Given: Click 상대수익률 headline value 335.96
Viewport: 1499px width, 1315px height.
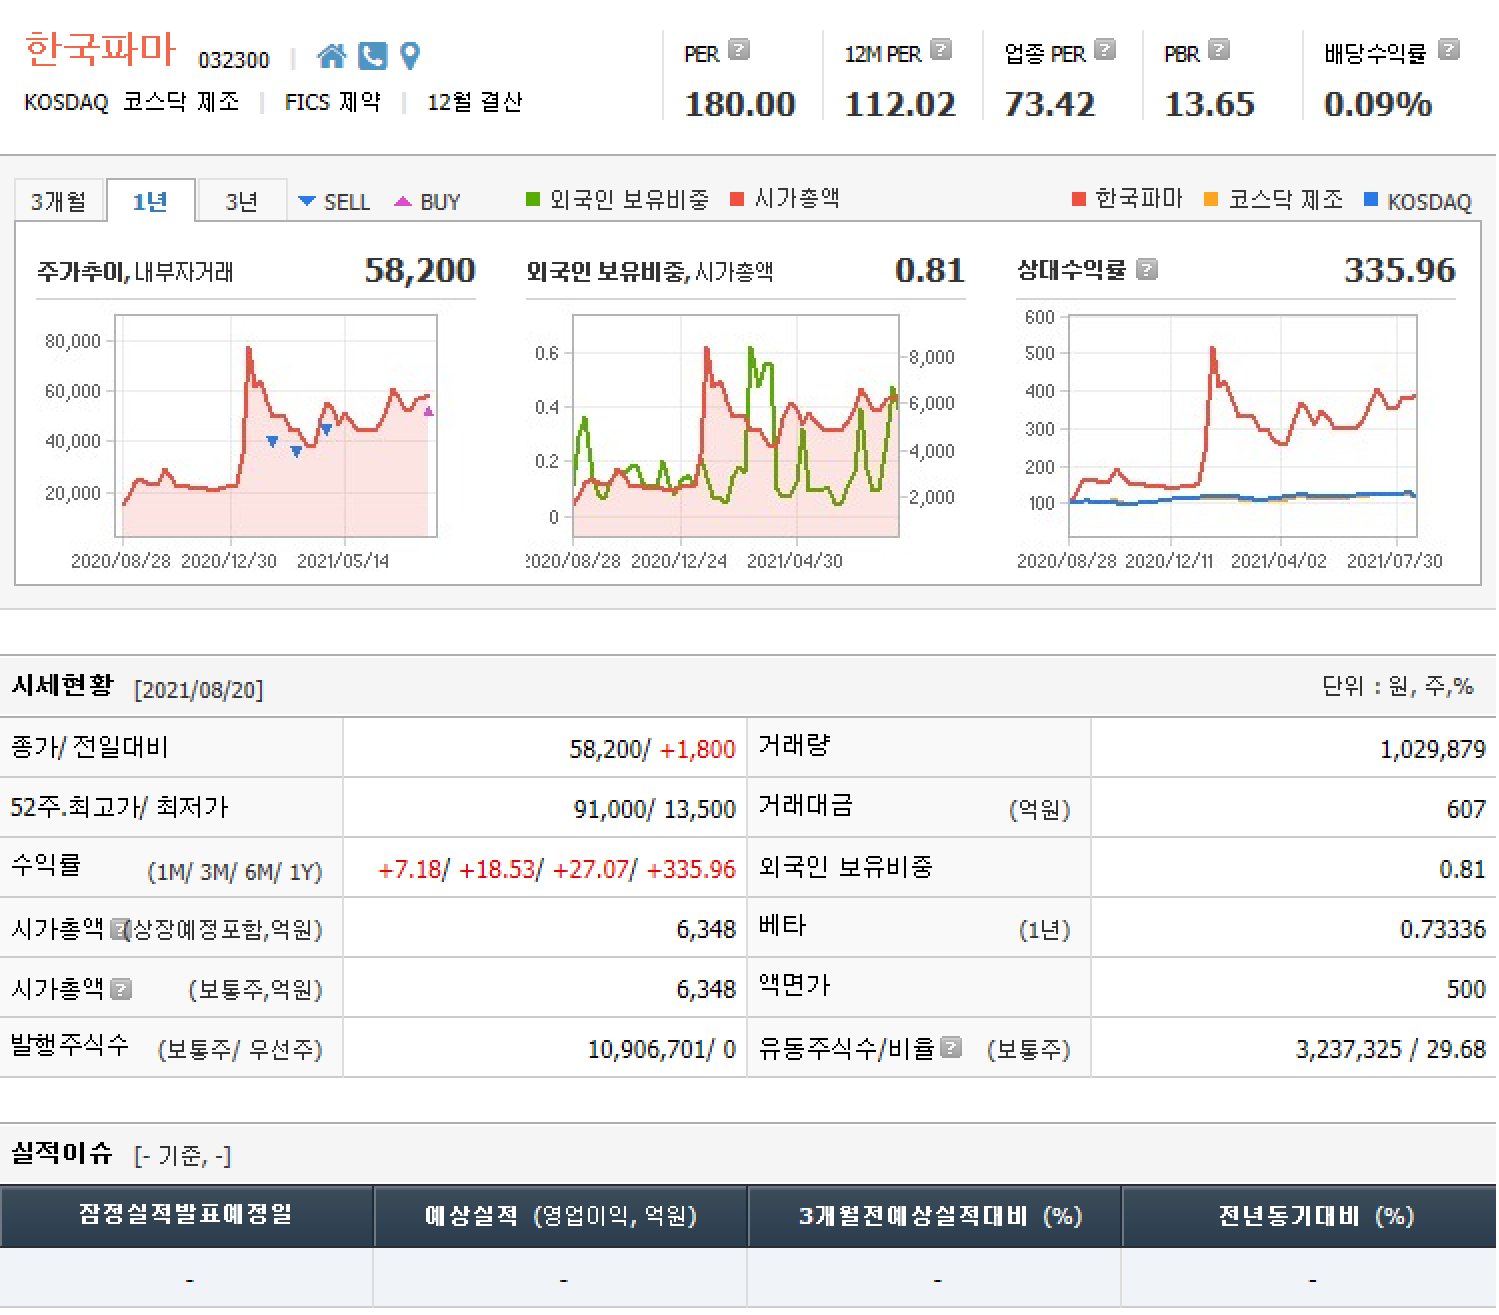Looking at the screenshot, I should point(1399,270).
